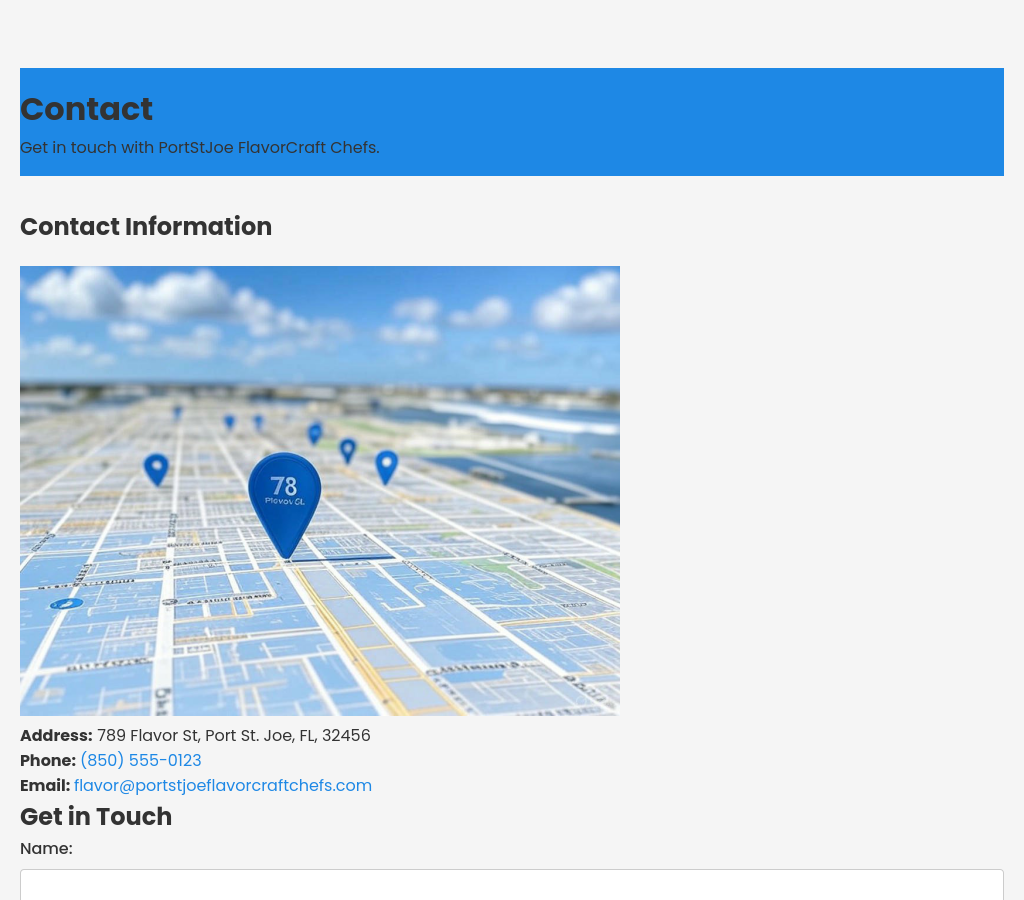The height and width of the screenshot is (900, 1024).
Task: Click the flat blue oval marker on the map
Action: tap(66, 604)
